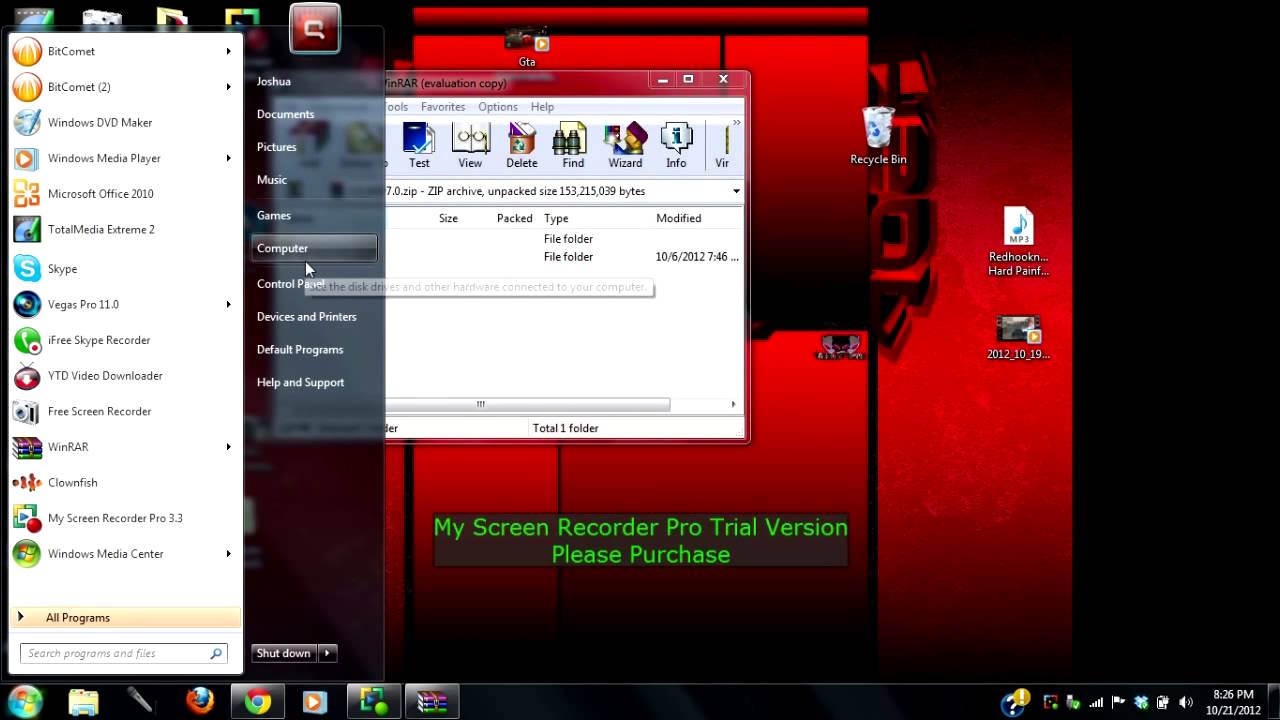Image resolution: width=1280 pixels, height=720 pixels.
Task: Expand the BitComet jump list arrow
Action: (x=228, y=51)
